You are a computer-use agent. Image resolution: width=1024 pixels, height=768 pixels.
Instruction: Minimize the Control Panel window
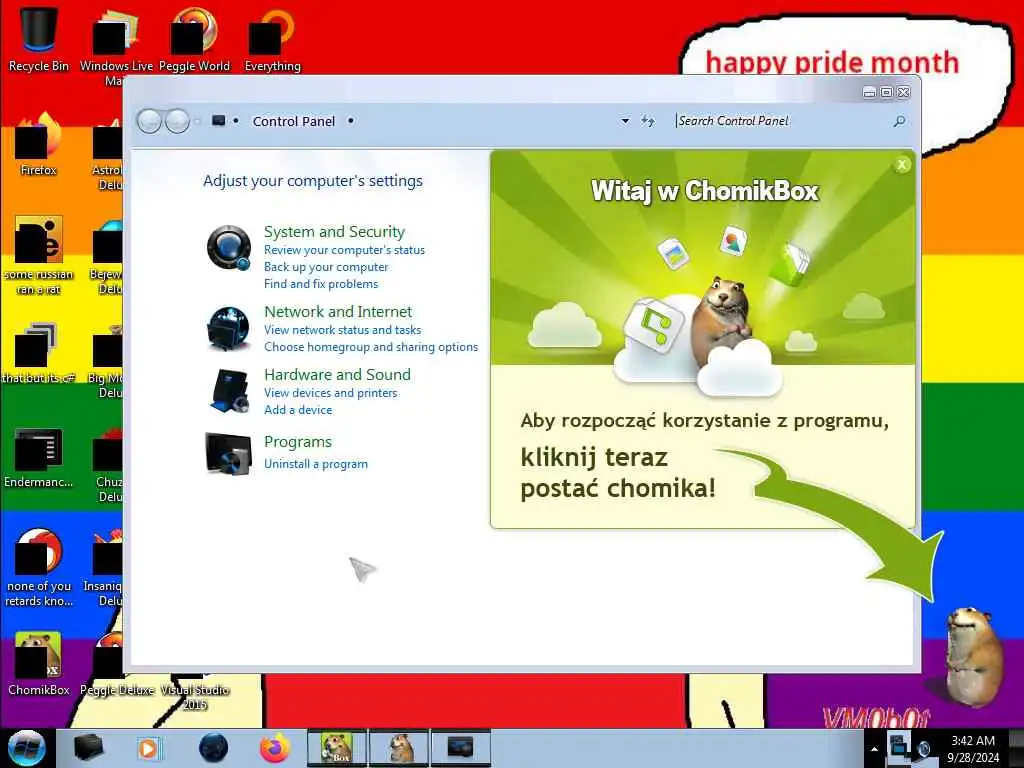point(869,93)
